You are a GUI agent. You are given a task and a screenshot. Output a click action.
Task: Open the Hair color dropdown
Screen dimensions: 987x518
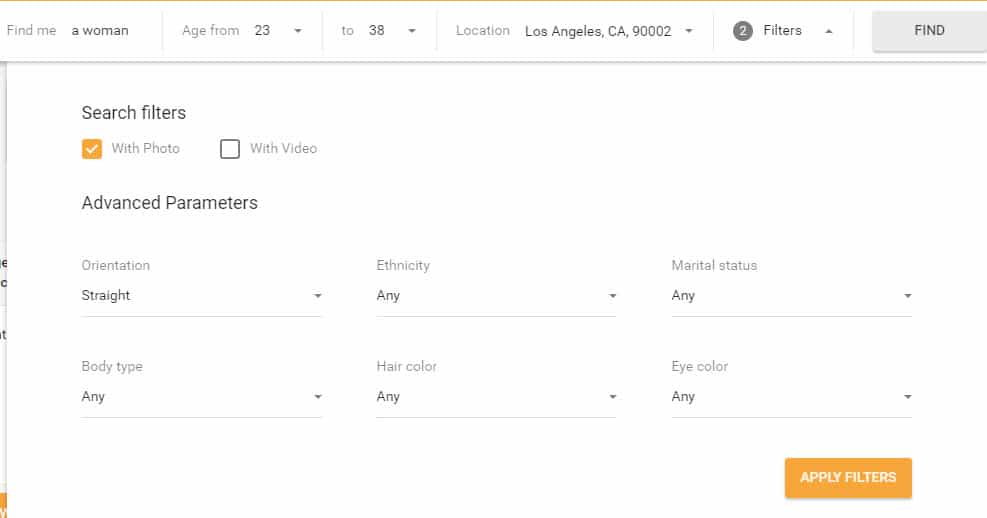click(496, 397)
